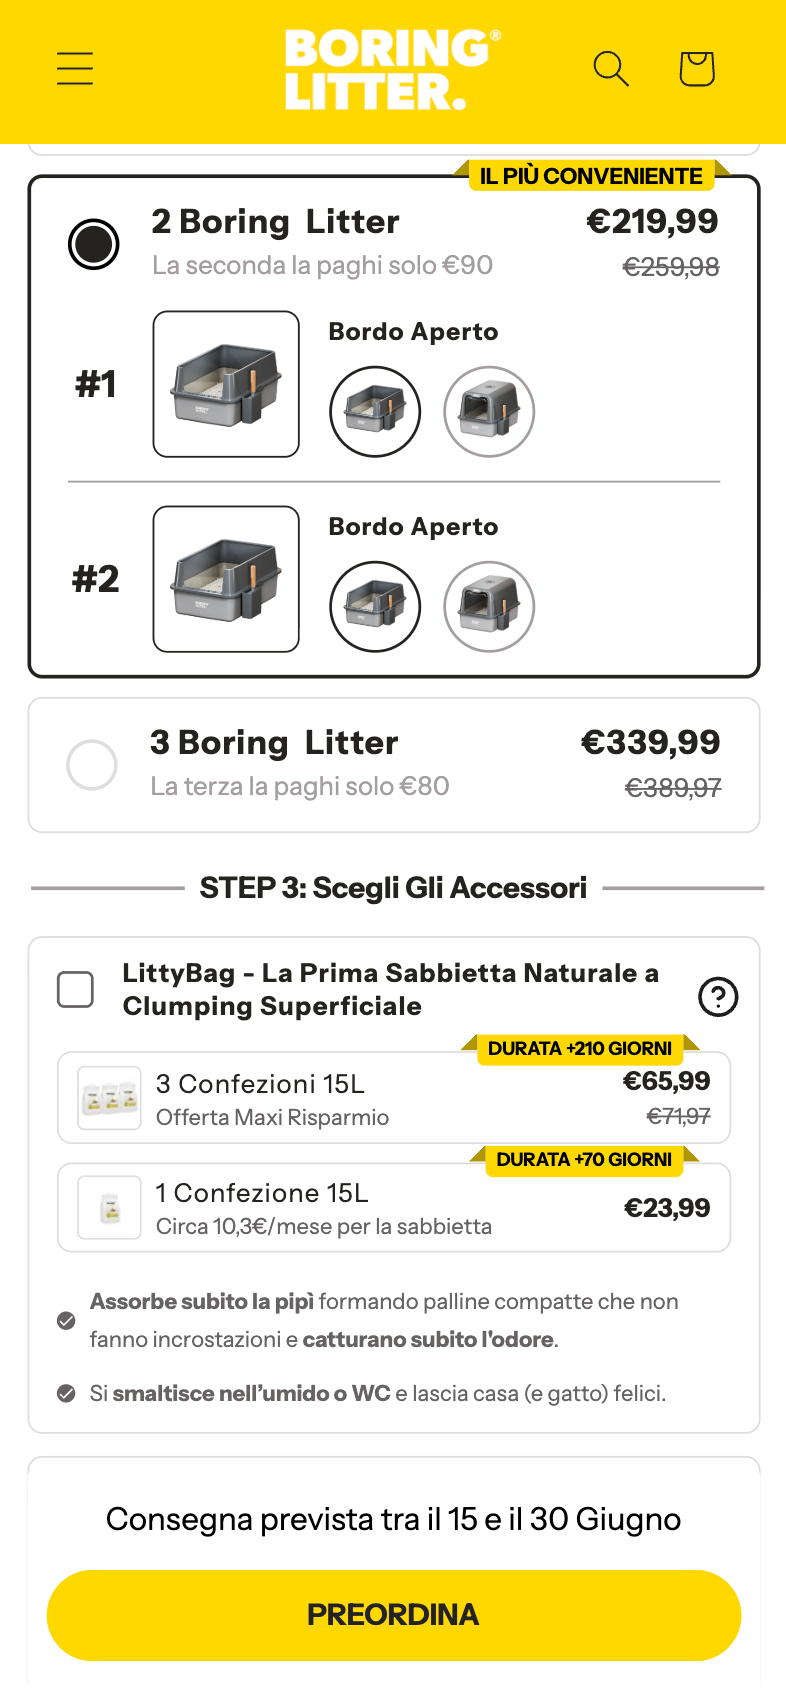
Task: Open the shopping cart icon
Action: pos(697,69)
